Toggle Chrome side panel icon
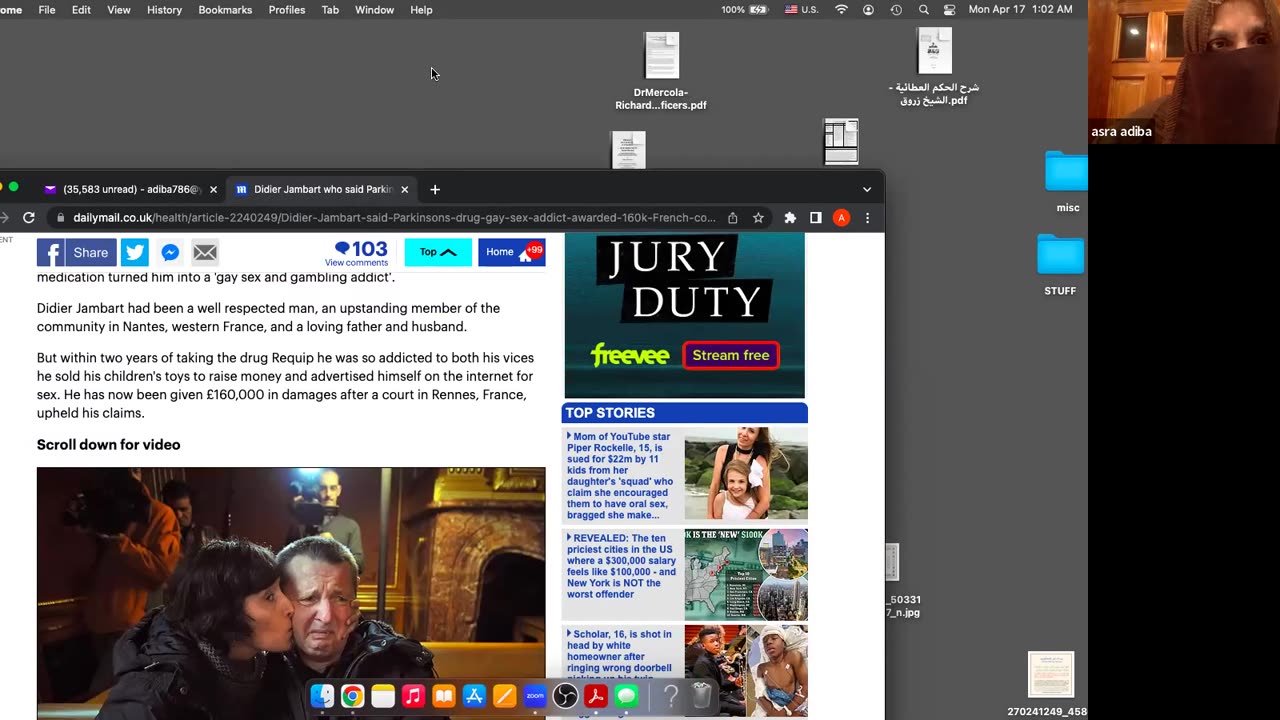The width and height of the screenshot is (1280, 720). 816,217
